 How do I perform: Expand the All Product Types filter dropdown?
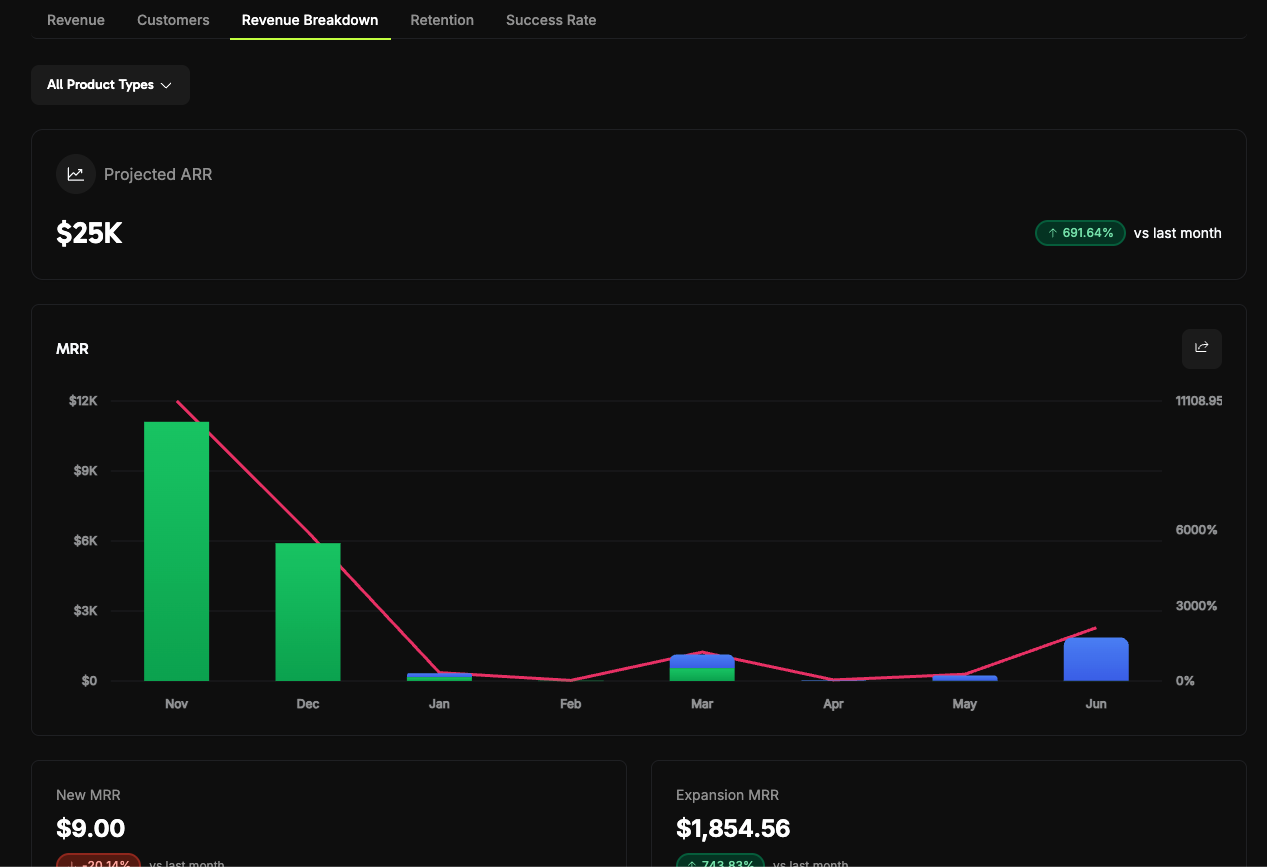coord(110,85)
